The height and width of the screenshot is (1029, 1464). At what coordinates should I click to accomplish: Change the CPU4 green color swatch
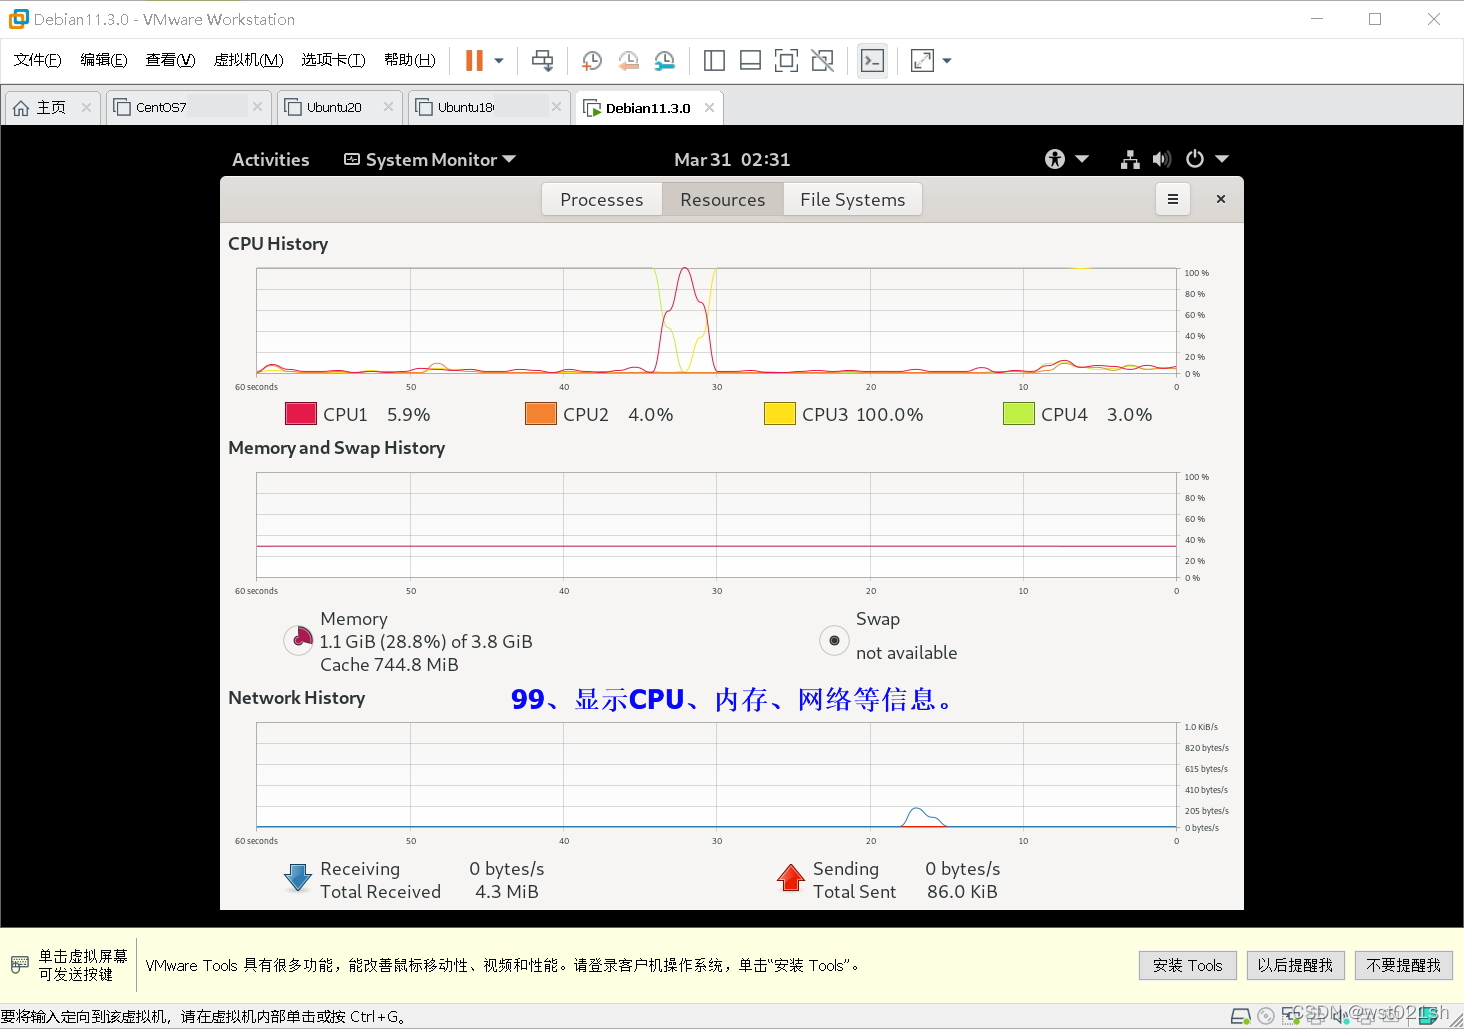pyautogui.click(x=1019, y=414)
